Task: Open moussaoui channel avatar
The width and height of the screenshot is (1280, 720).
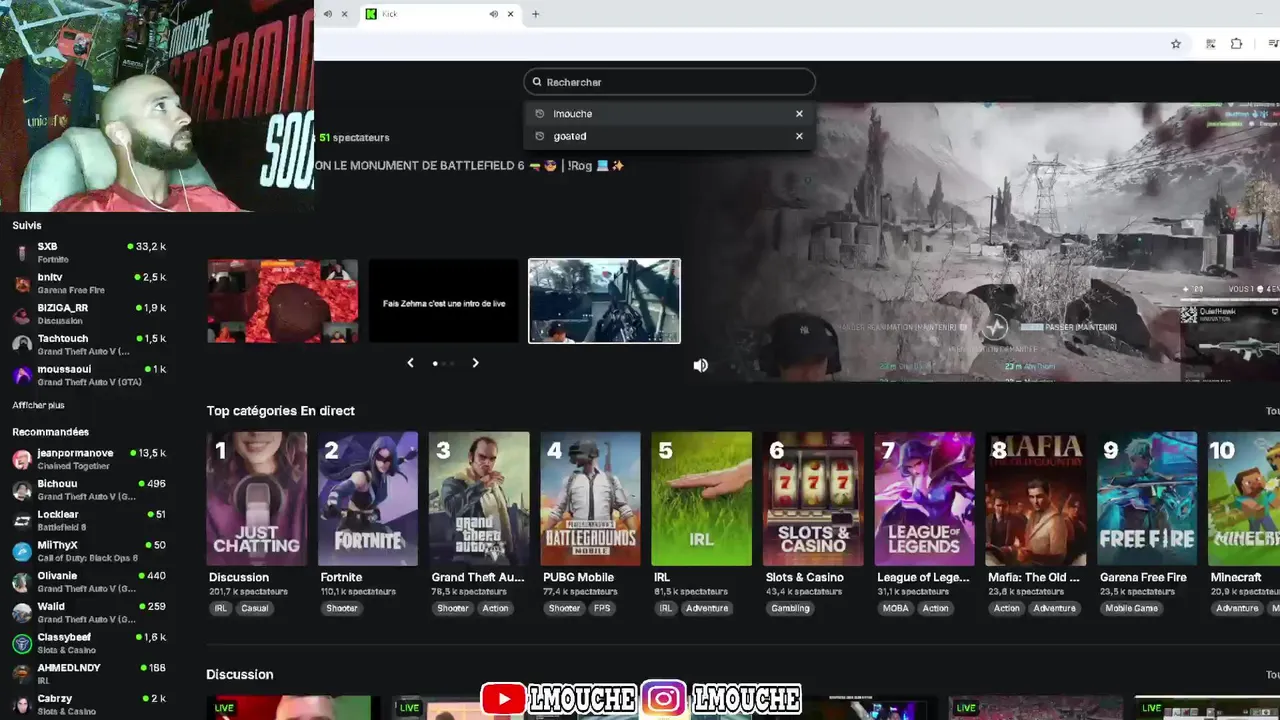Action: 22,375
